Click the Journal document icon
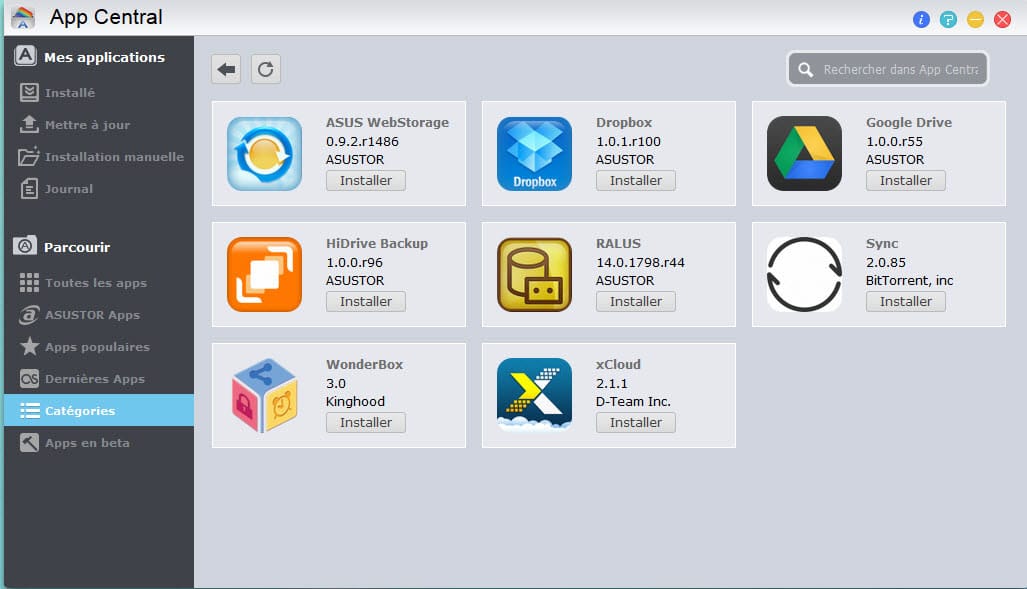This screenshot has width=1027, height=589. pos(29,189)
